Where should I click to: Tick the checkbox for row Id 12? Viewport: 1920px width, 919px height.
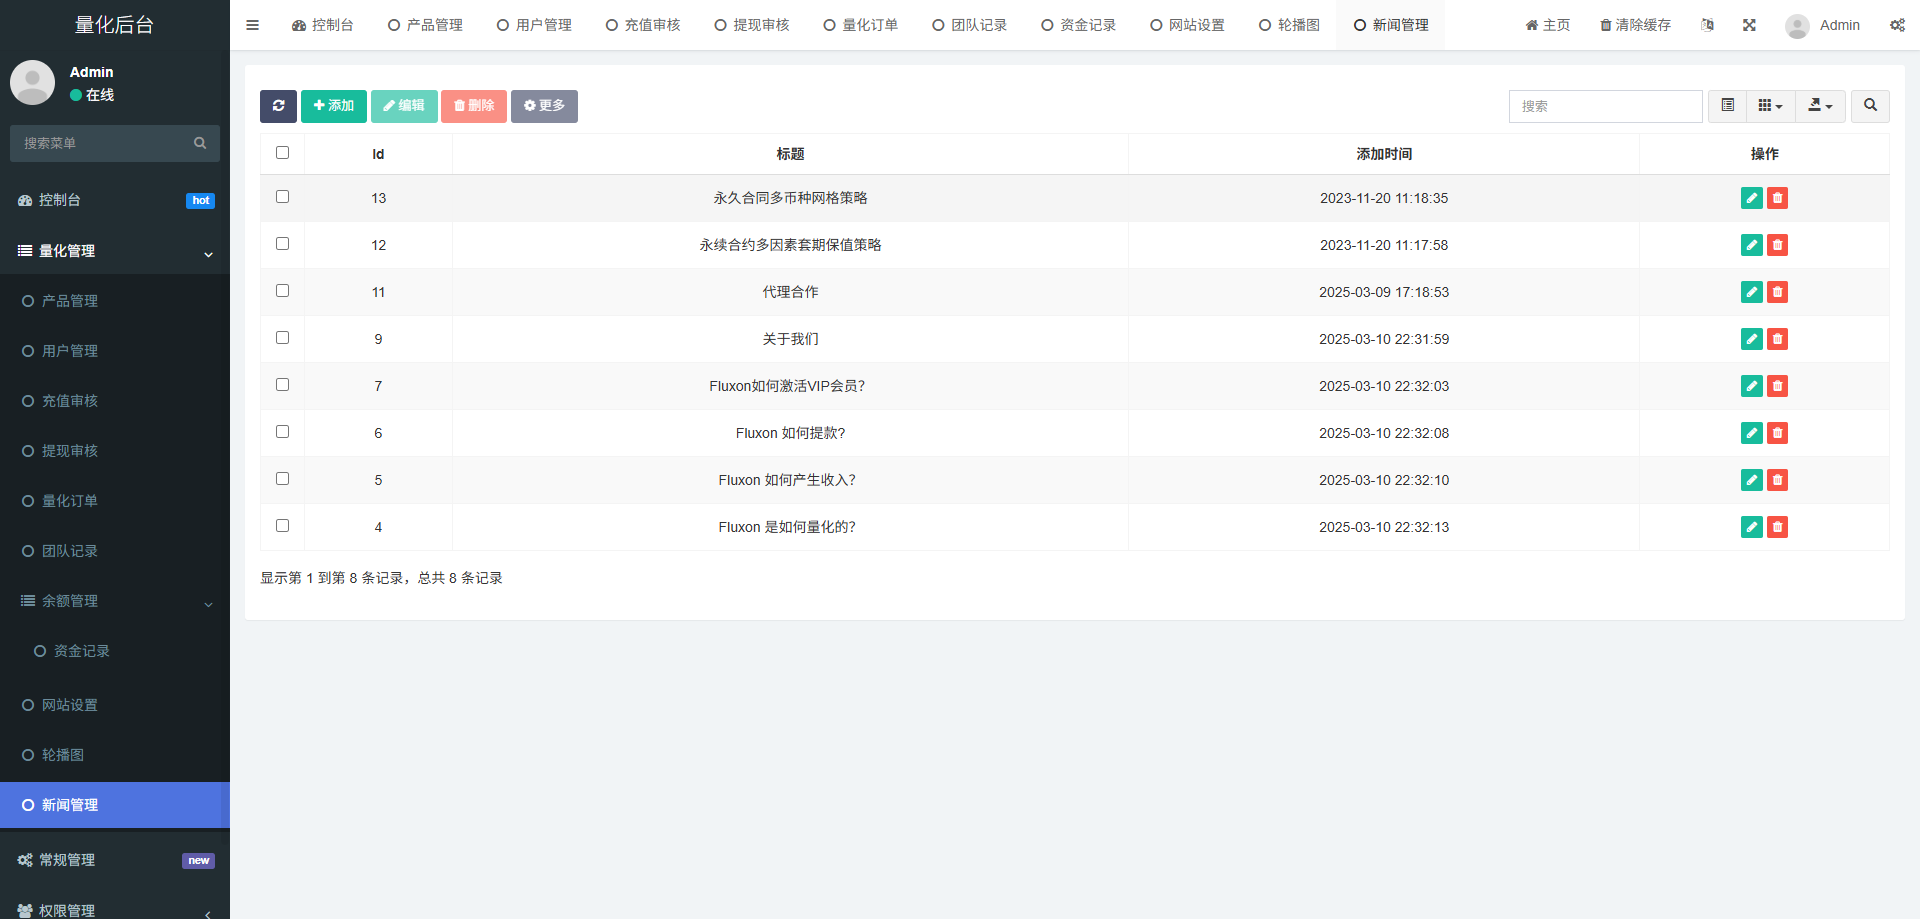[282, 244]
